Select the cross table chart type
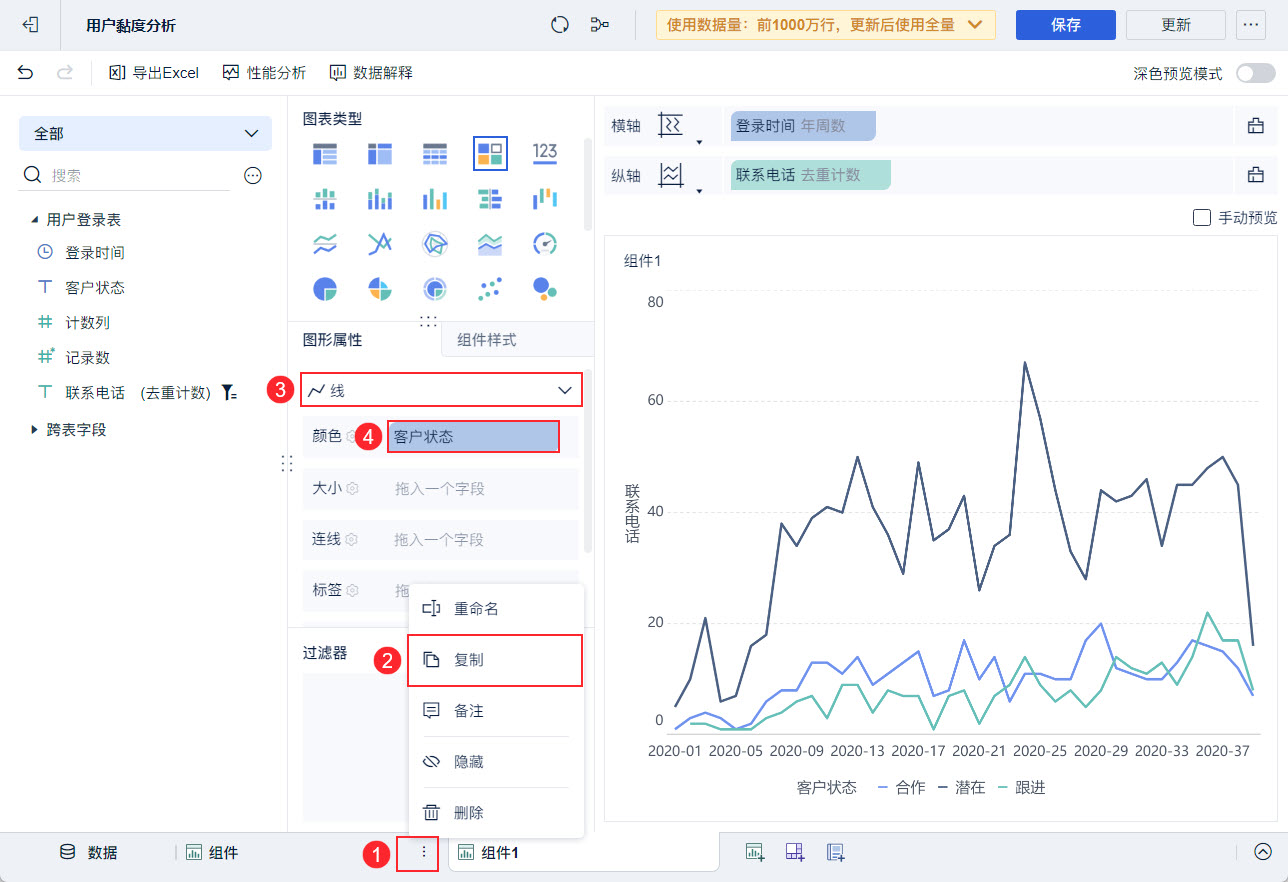The image size is (1288, 882). point(380,153)
